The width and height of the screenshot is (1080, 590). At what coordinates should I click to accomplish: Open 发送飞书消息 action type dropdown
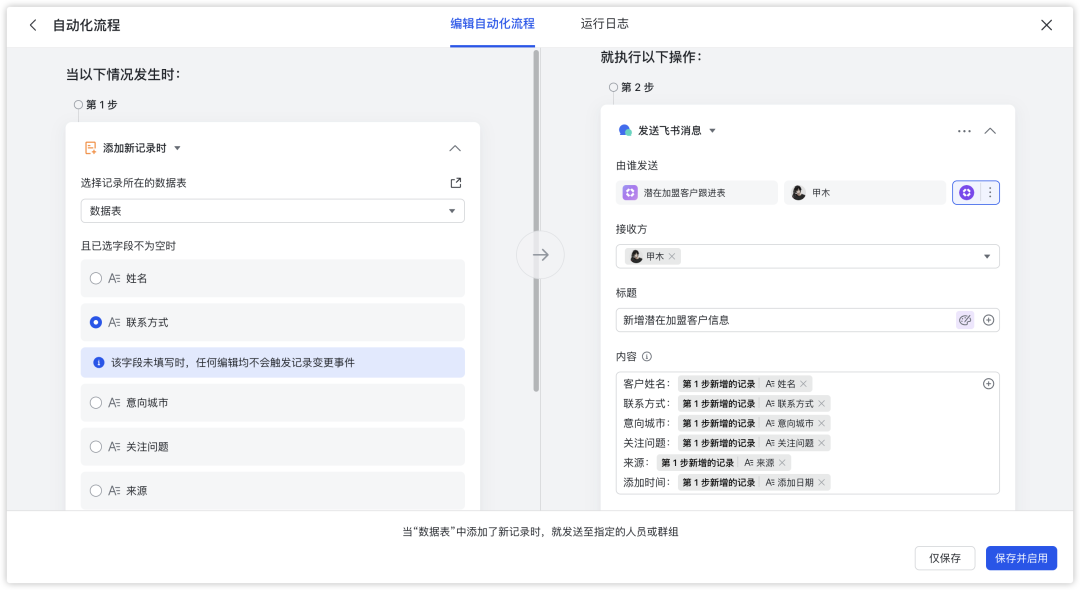[712, 131]
